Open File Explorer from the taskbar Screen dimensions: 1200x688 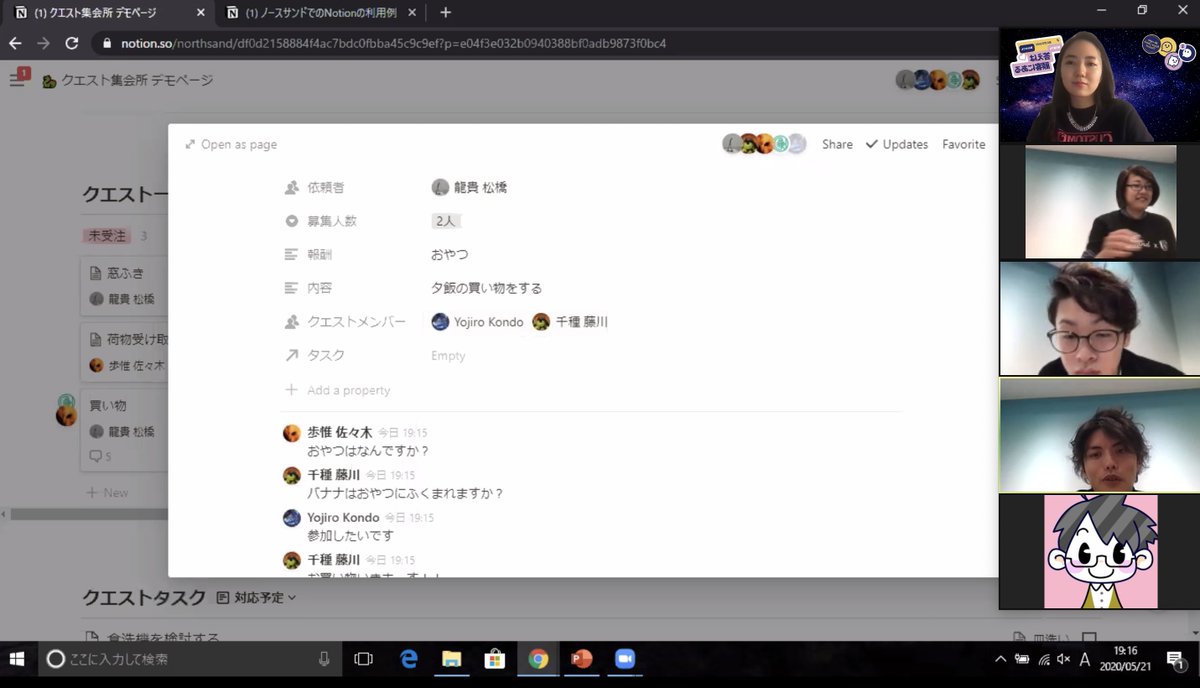(452, 659)
